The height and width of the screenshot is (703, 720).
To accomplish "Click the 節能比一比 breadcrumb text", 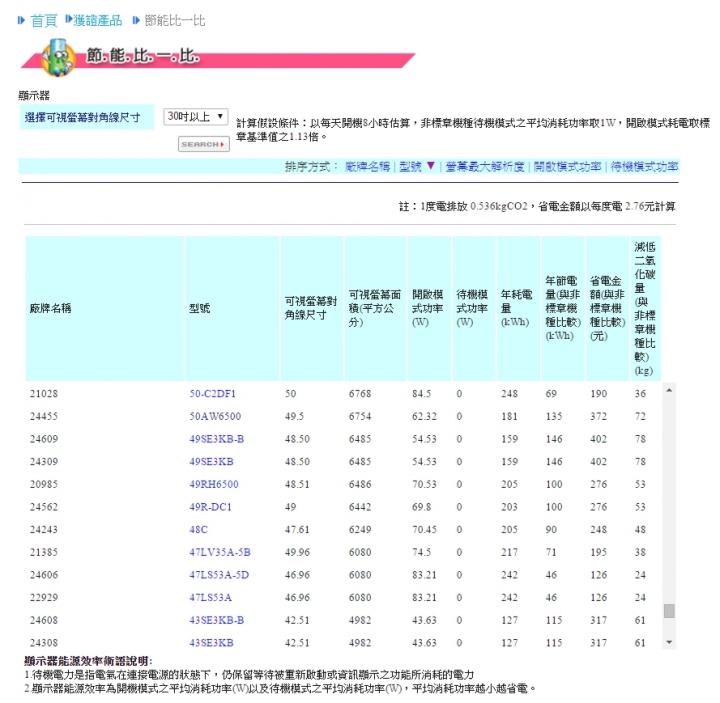I will coord(174,21).
